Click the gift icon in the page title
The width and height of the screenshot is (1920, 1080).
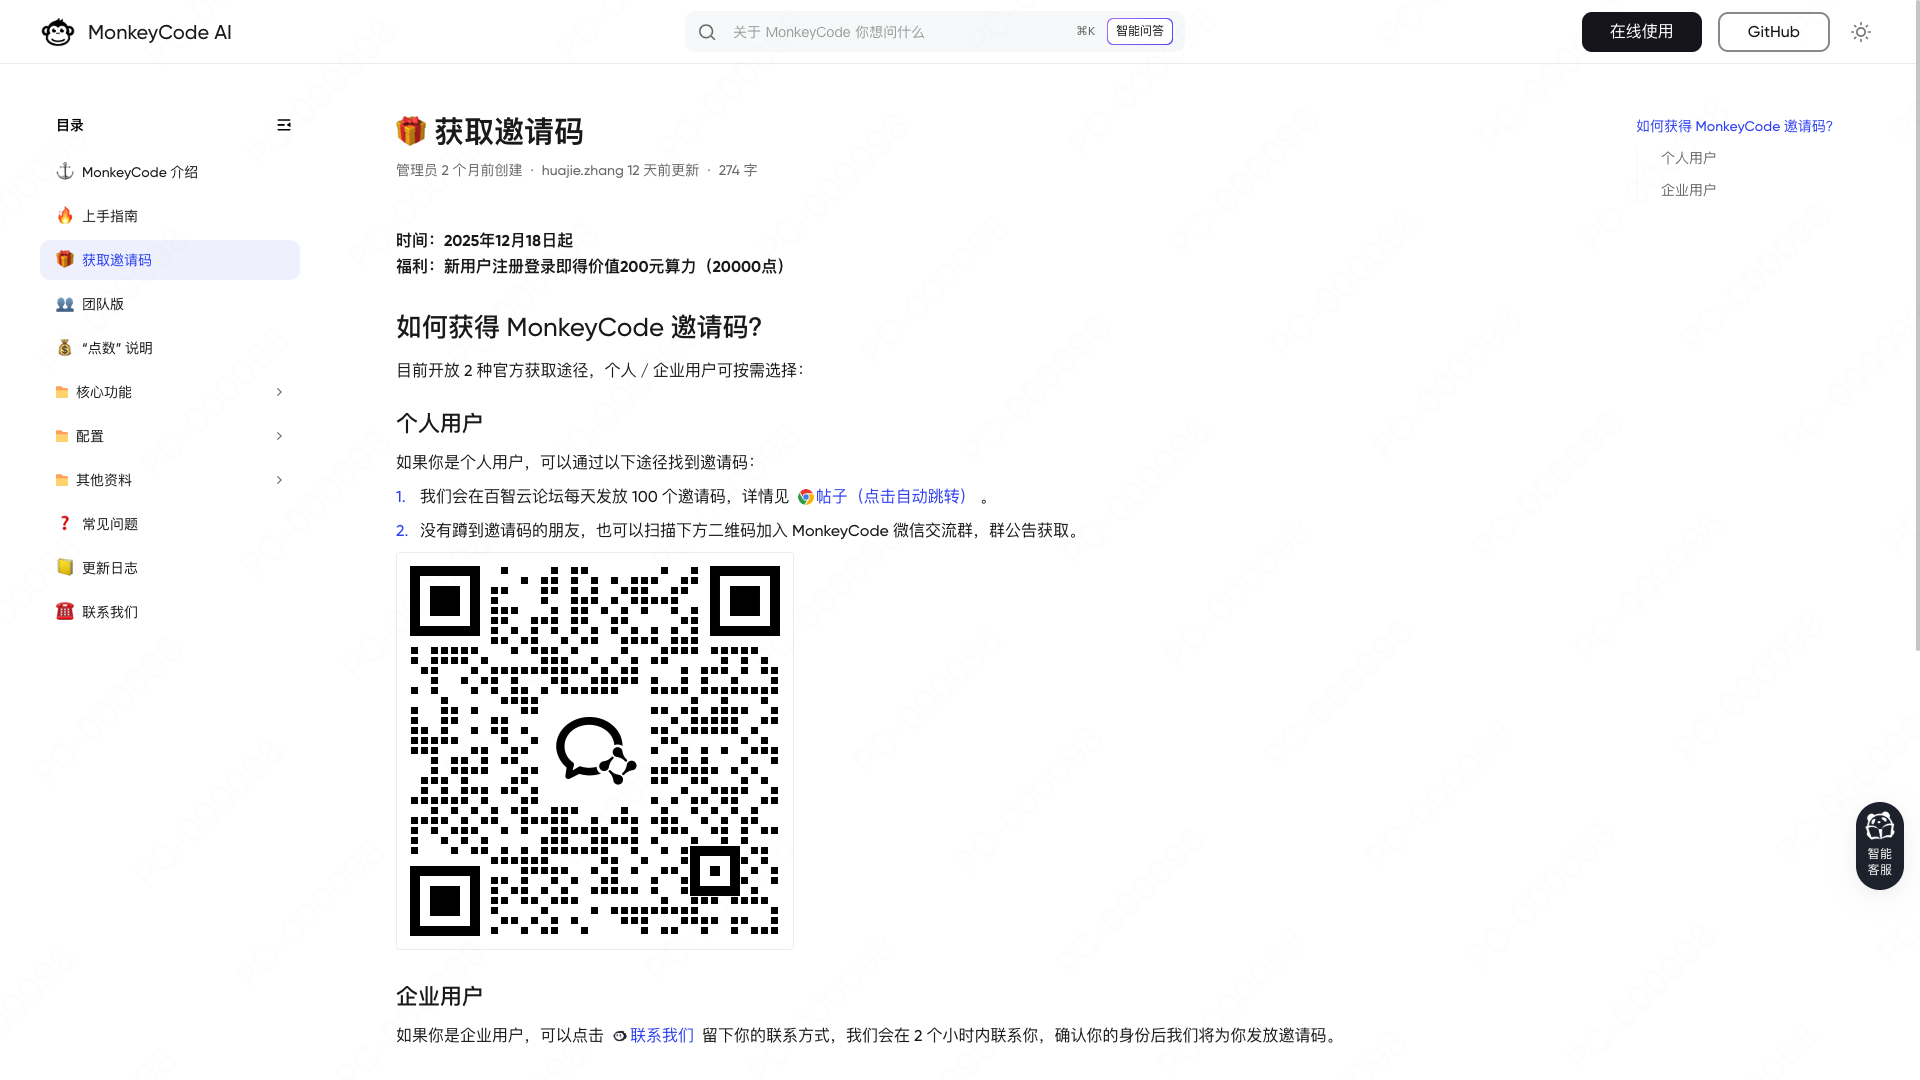coord(411,131)
